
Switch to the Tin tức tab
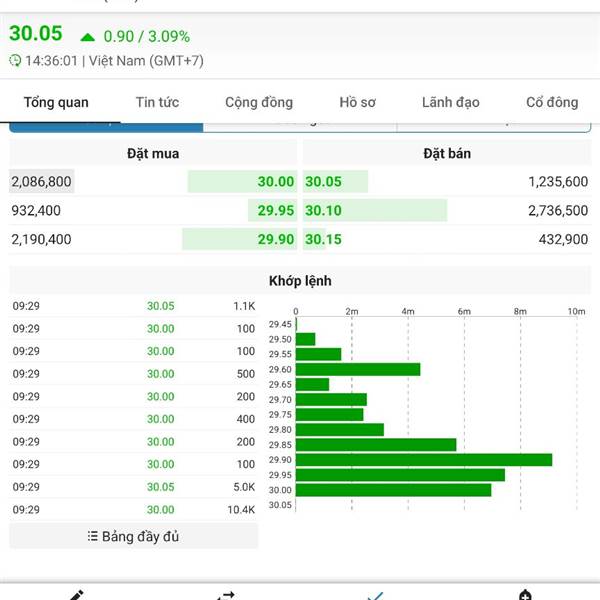click(157, 102)
